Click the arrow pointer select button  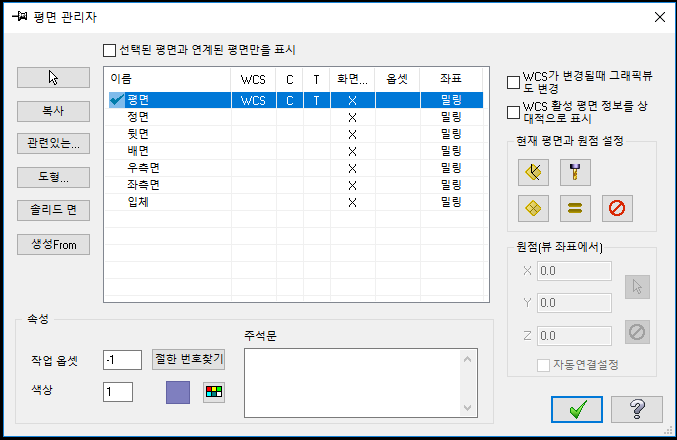54,78
